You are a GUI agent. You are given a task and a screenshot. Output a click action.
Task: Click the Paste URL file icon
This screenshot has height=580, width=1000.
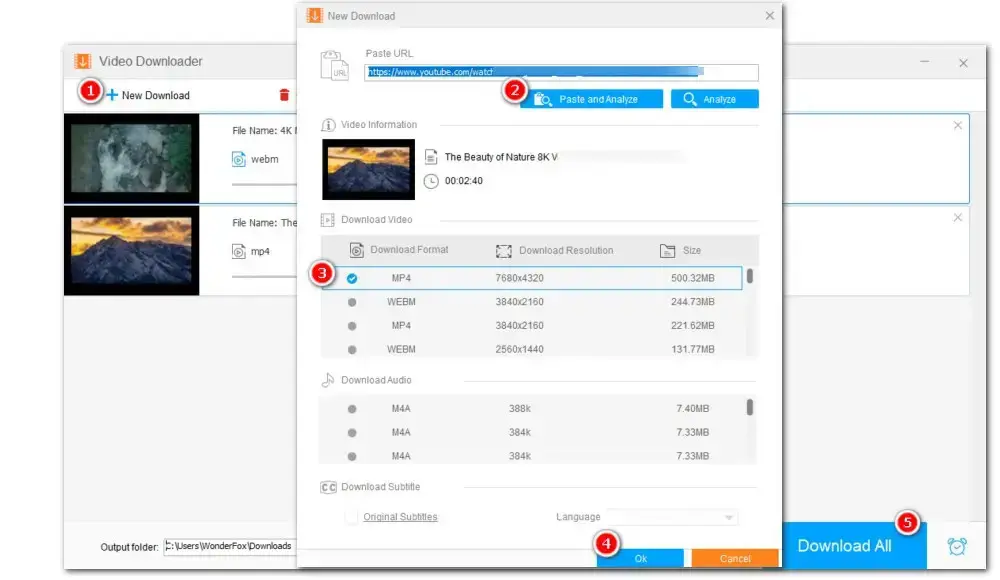point(335,65)
